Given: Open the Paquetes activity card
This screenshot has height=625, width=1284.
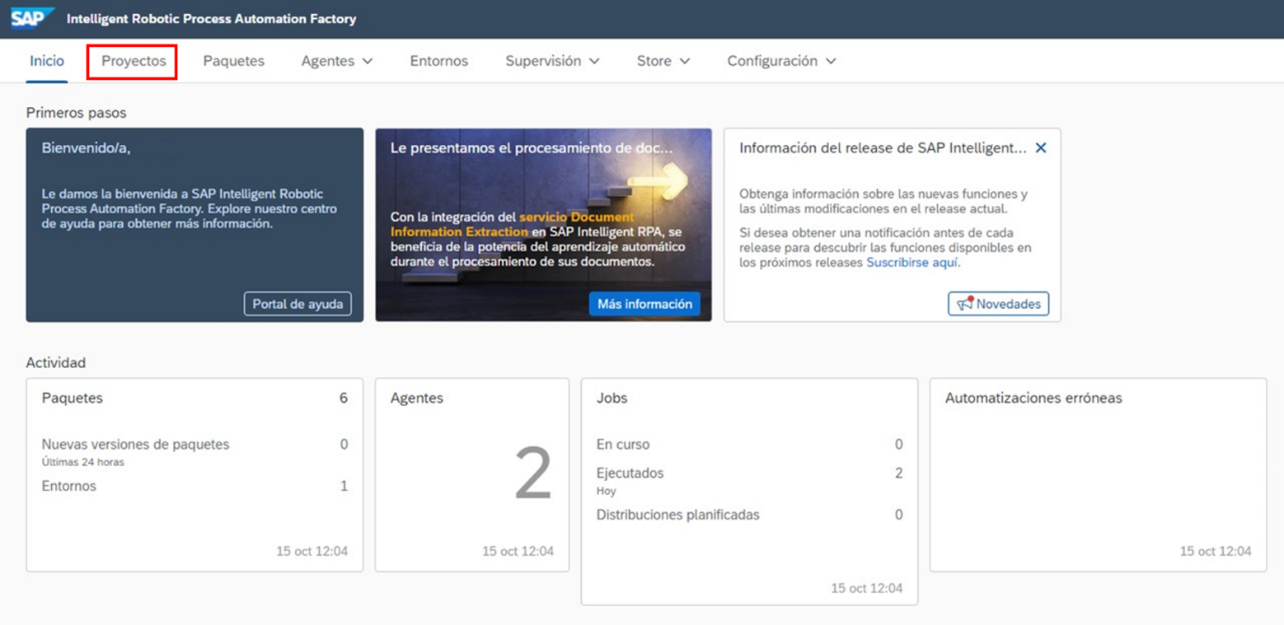Looking at the screenshot, I should tap(195, 475).
